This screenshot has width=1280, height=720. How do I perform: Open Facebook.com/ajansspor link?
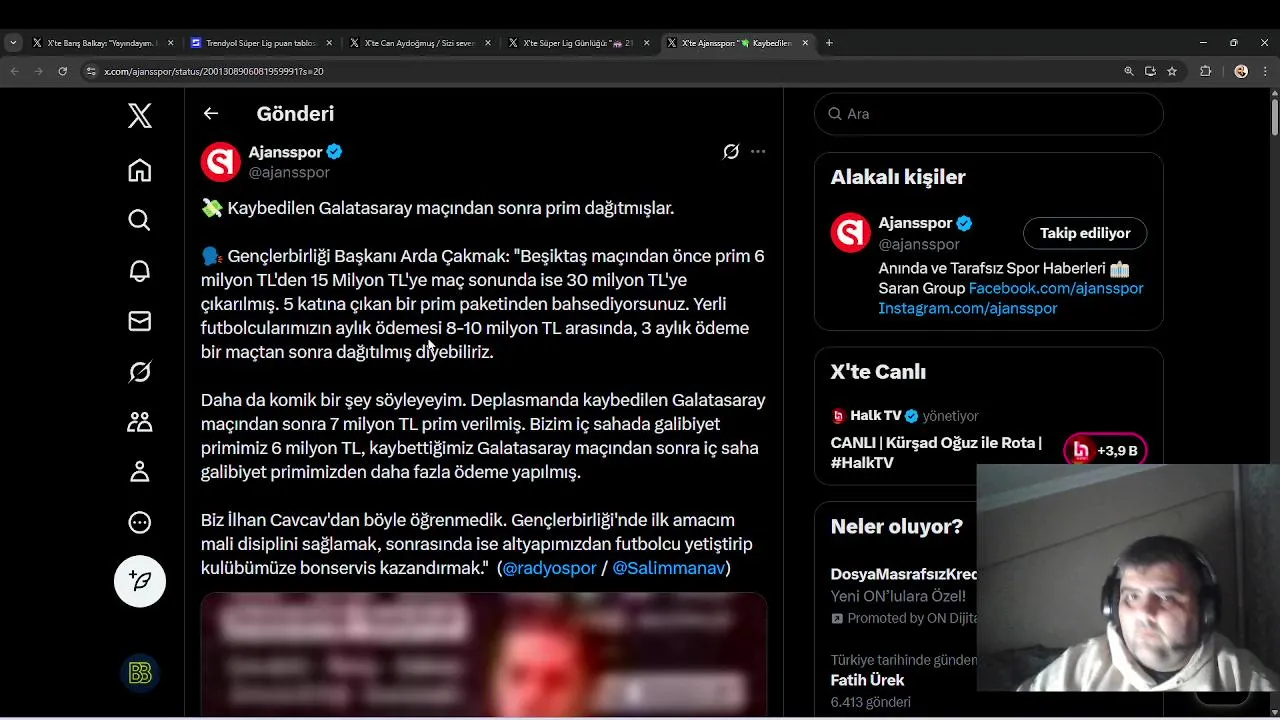[1056, 288]
